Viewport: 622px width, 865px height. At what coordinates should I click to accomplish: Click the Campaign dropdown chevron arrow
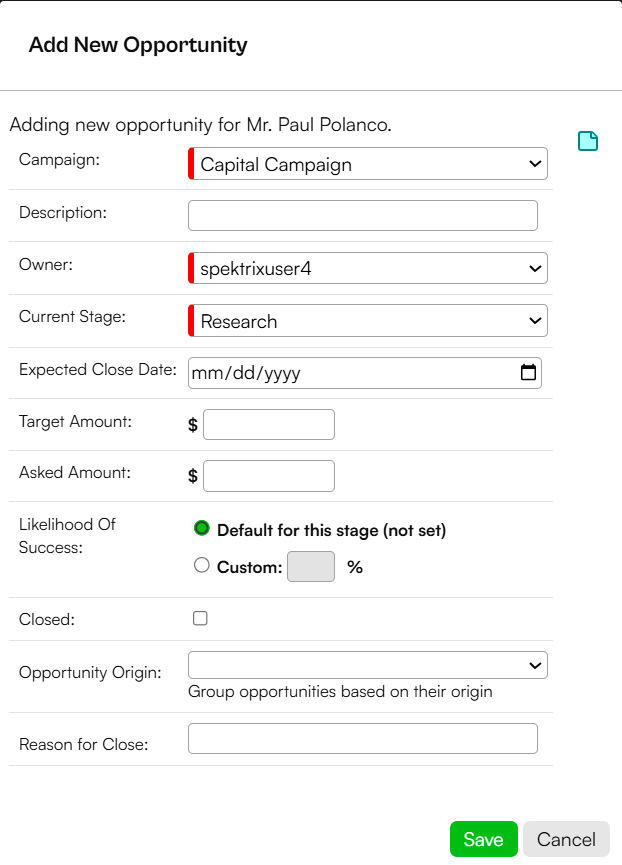point(535,163)
